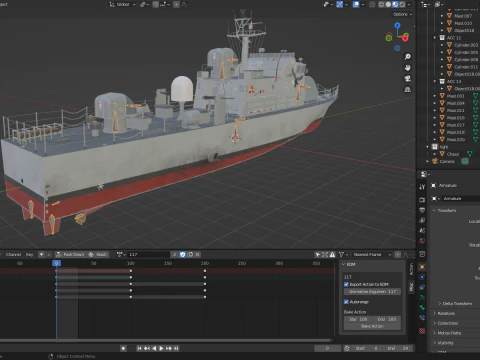
Task: Open the Object properties tab (orange square)
Action: [x=422, y=267]
